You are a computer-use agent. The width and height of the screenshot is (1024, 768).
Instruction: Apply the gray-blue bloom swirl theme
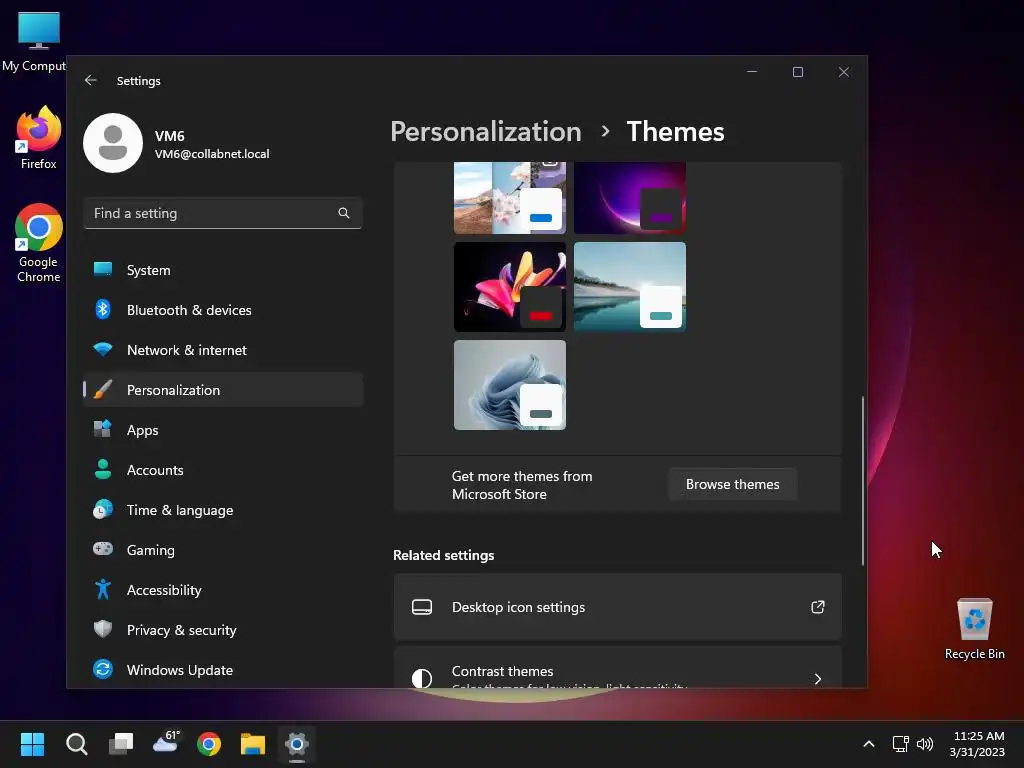(510, 385)
